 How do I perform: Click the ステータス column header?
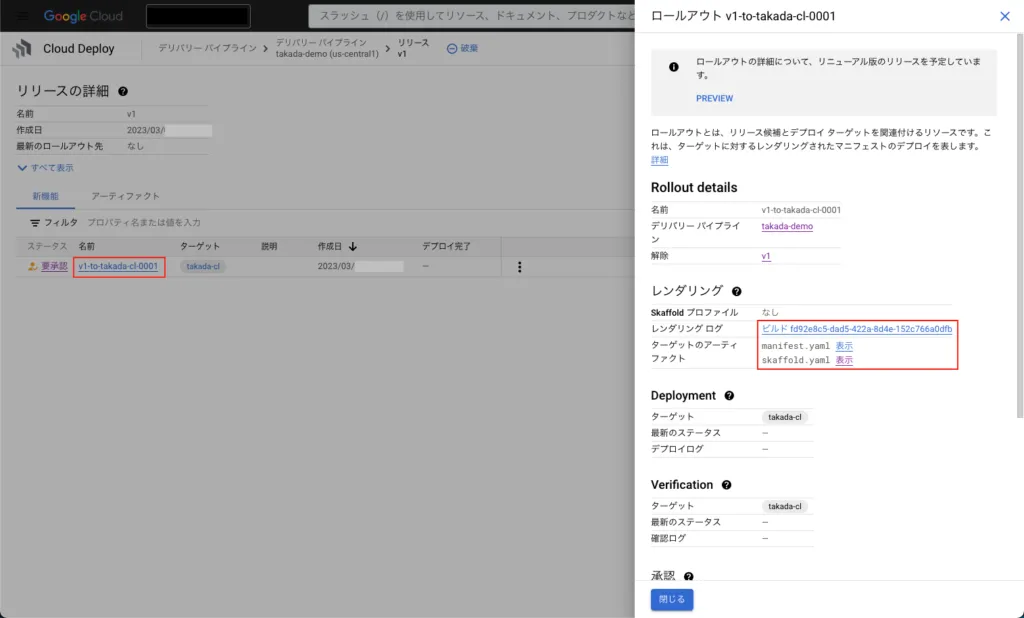coord(47,246)
